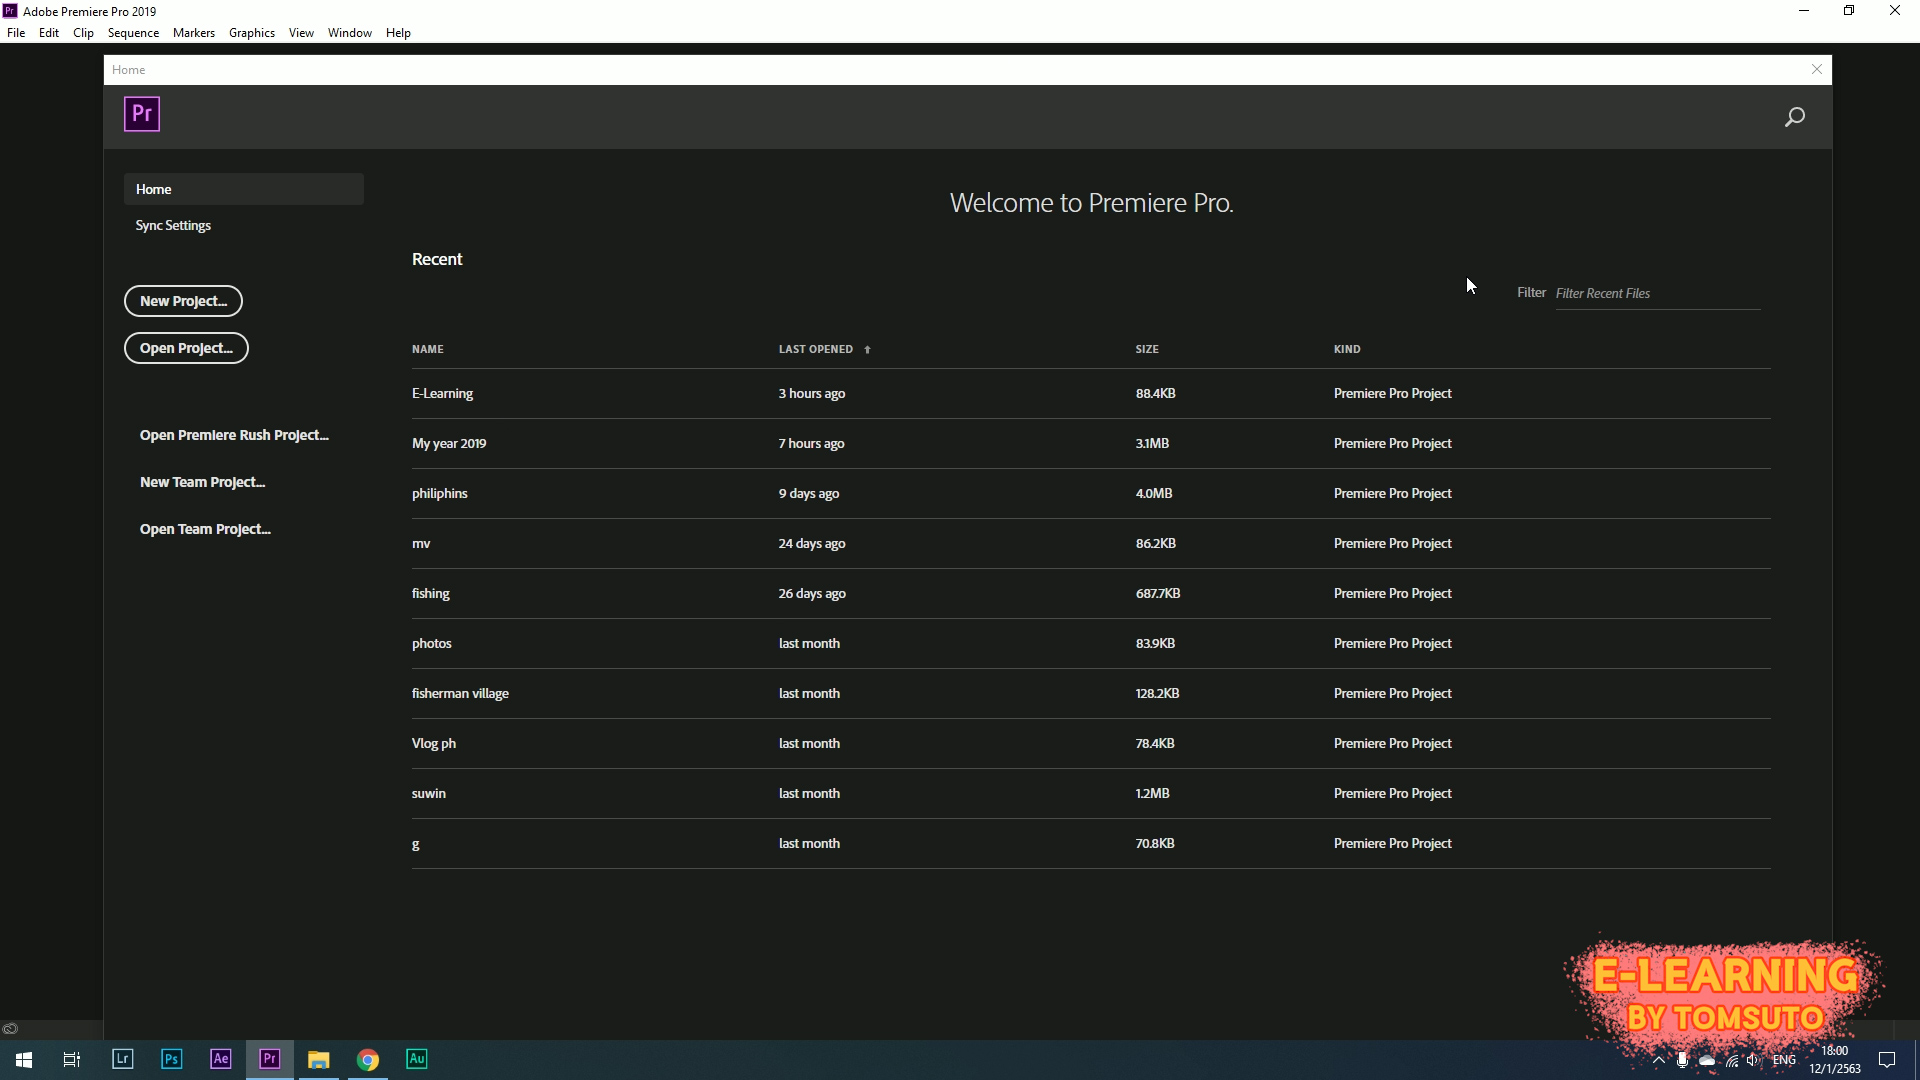Open the search magnifier icon
Viewport: 1920px width, 1080px height.
click(x=1795, y=117)
